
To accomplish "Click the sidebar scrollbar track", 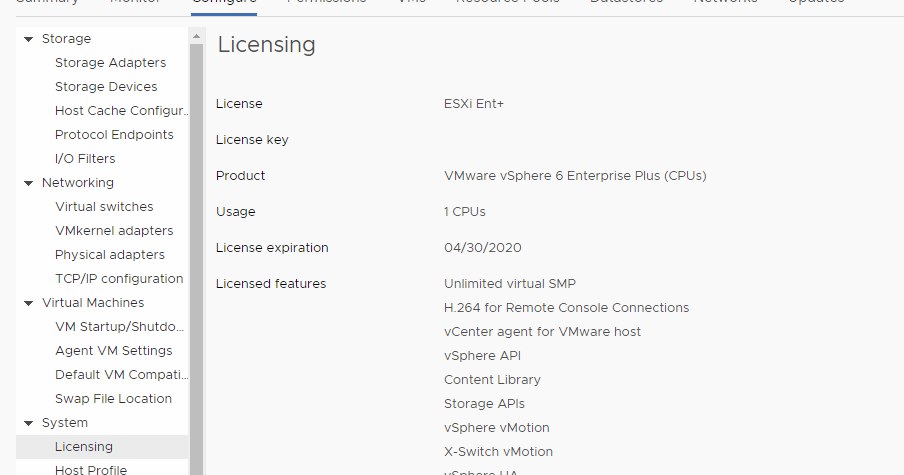I will tap(196, 259).
